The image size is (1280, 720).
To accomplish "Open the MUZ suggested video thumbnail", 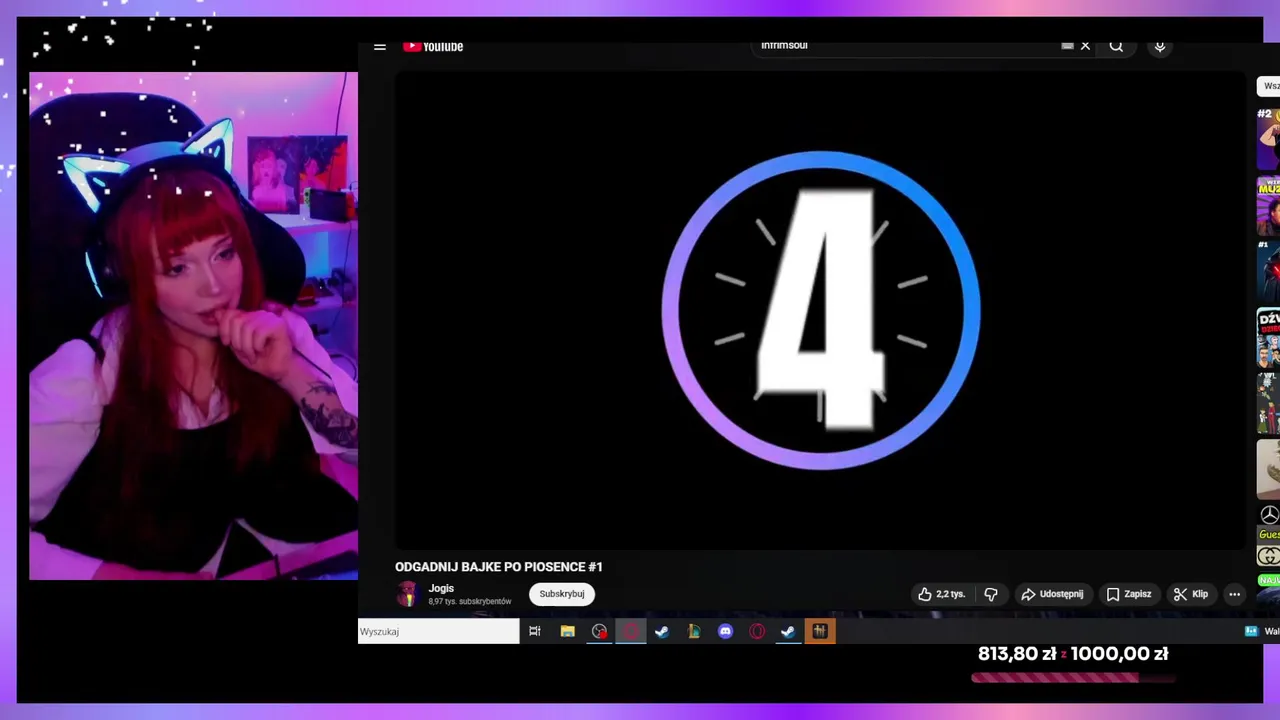I will pyautogui.click(x=1268, y=205).
